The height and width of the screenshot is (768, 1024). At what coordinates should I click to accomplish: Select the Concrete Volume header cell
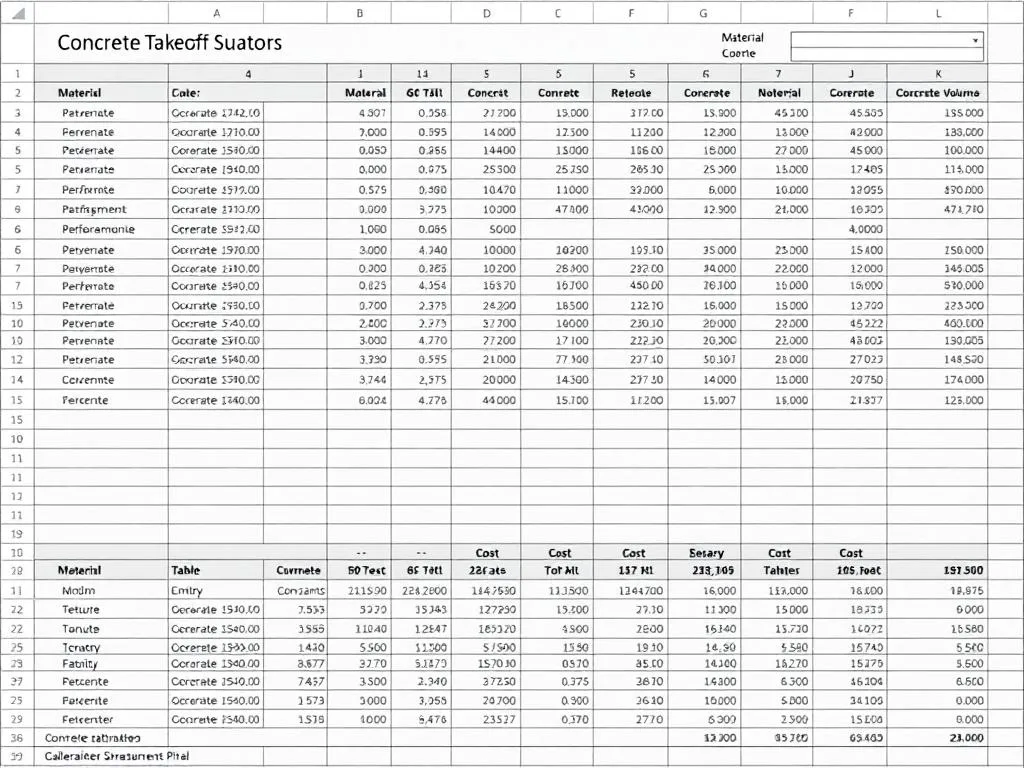tap(938, 92)
